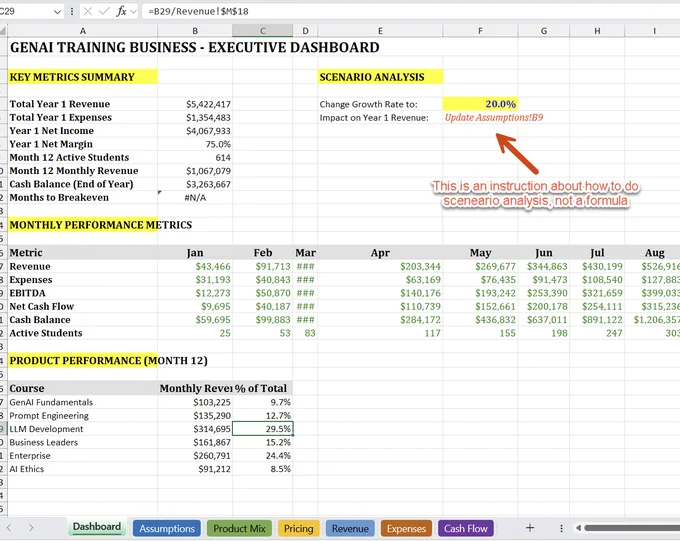
Task: Select column E header
Action: (380, 31)
